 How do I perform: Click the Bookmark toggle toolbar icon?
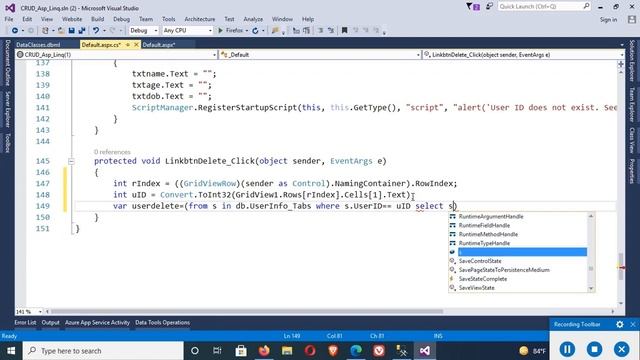tap(344, 31)
